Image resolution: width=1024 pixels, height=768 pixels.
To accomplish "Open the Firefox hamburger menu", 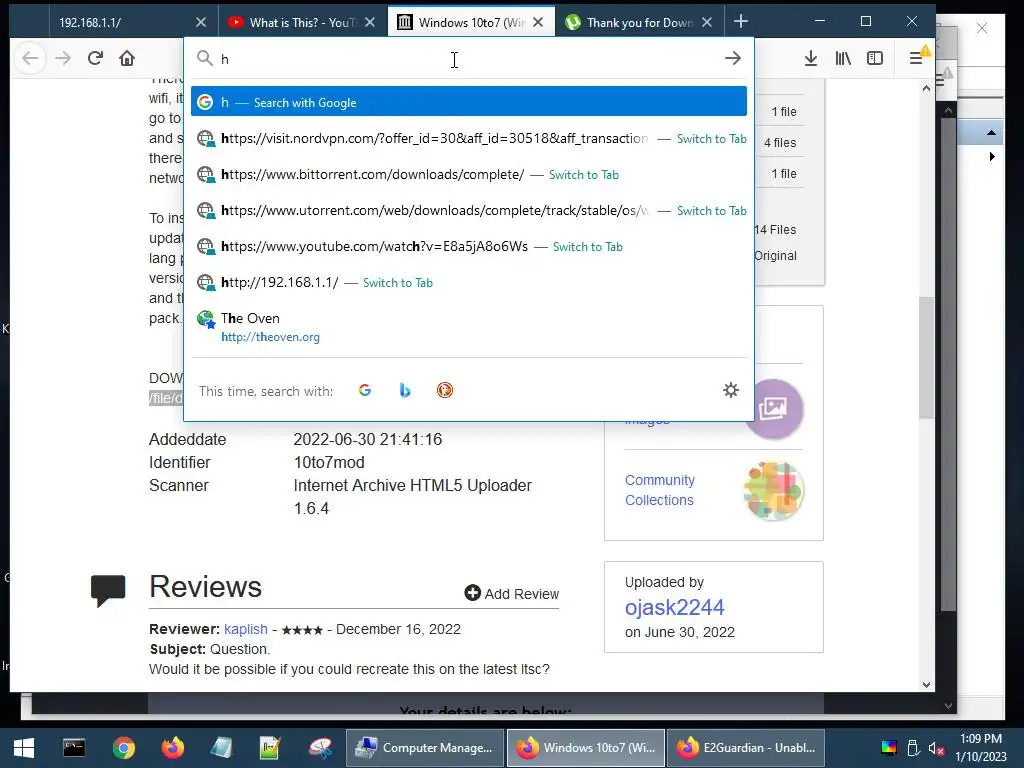I will [916, 58].
